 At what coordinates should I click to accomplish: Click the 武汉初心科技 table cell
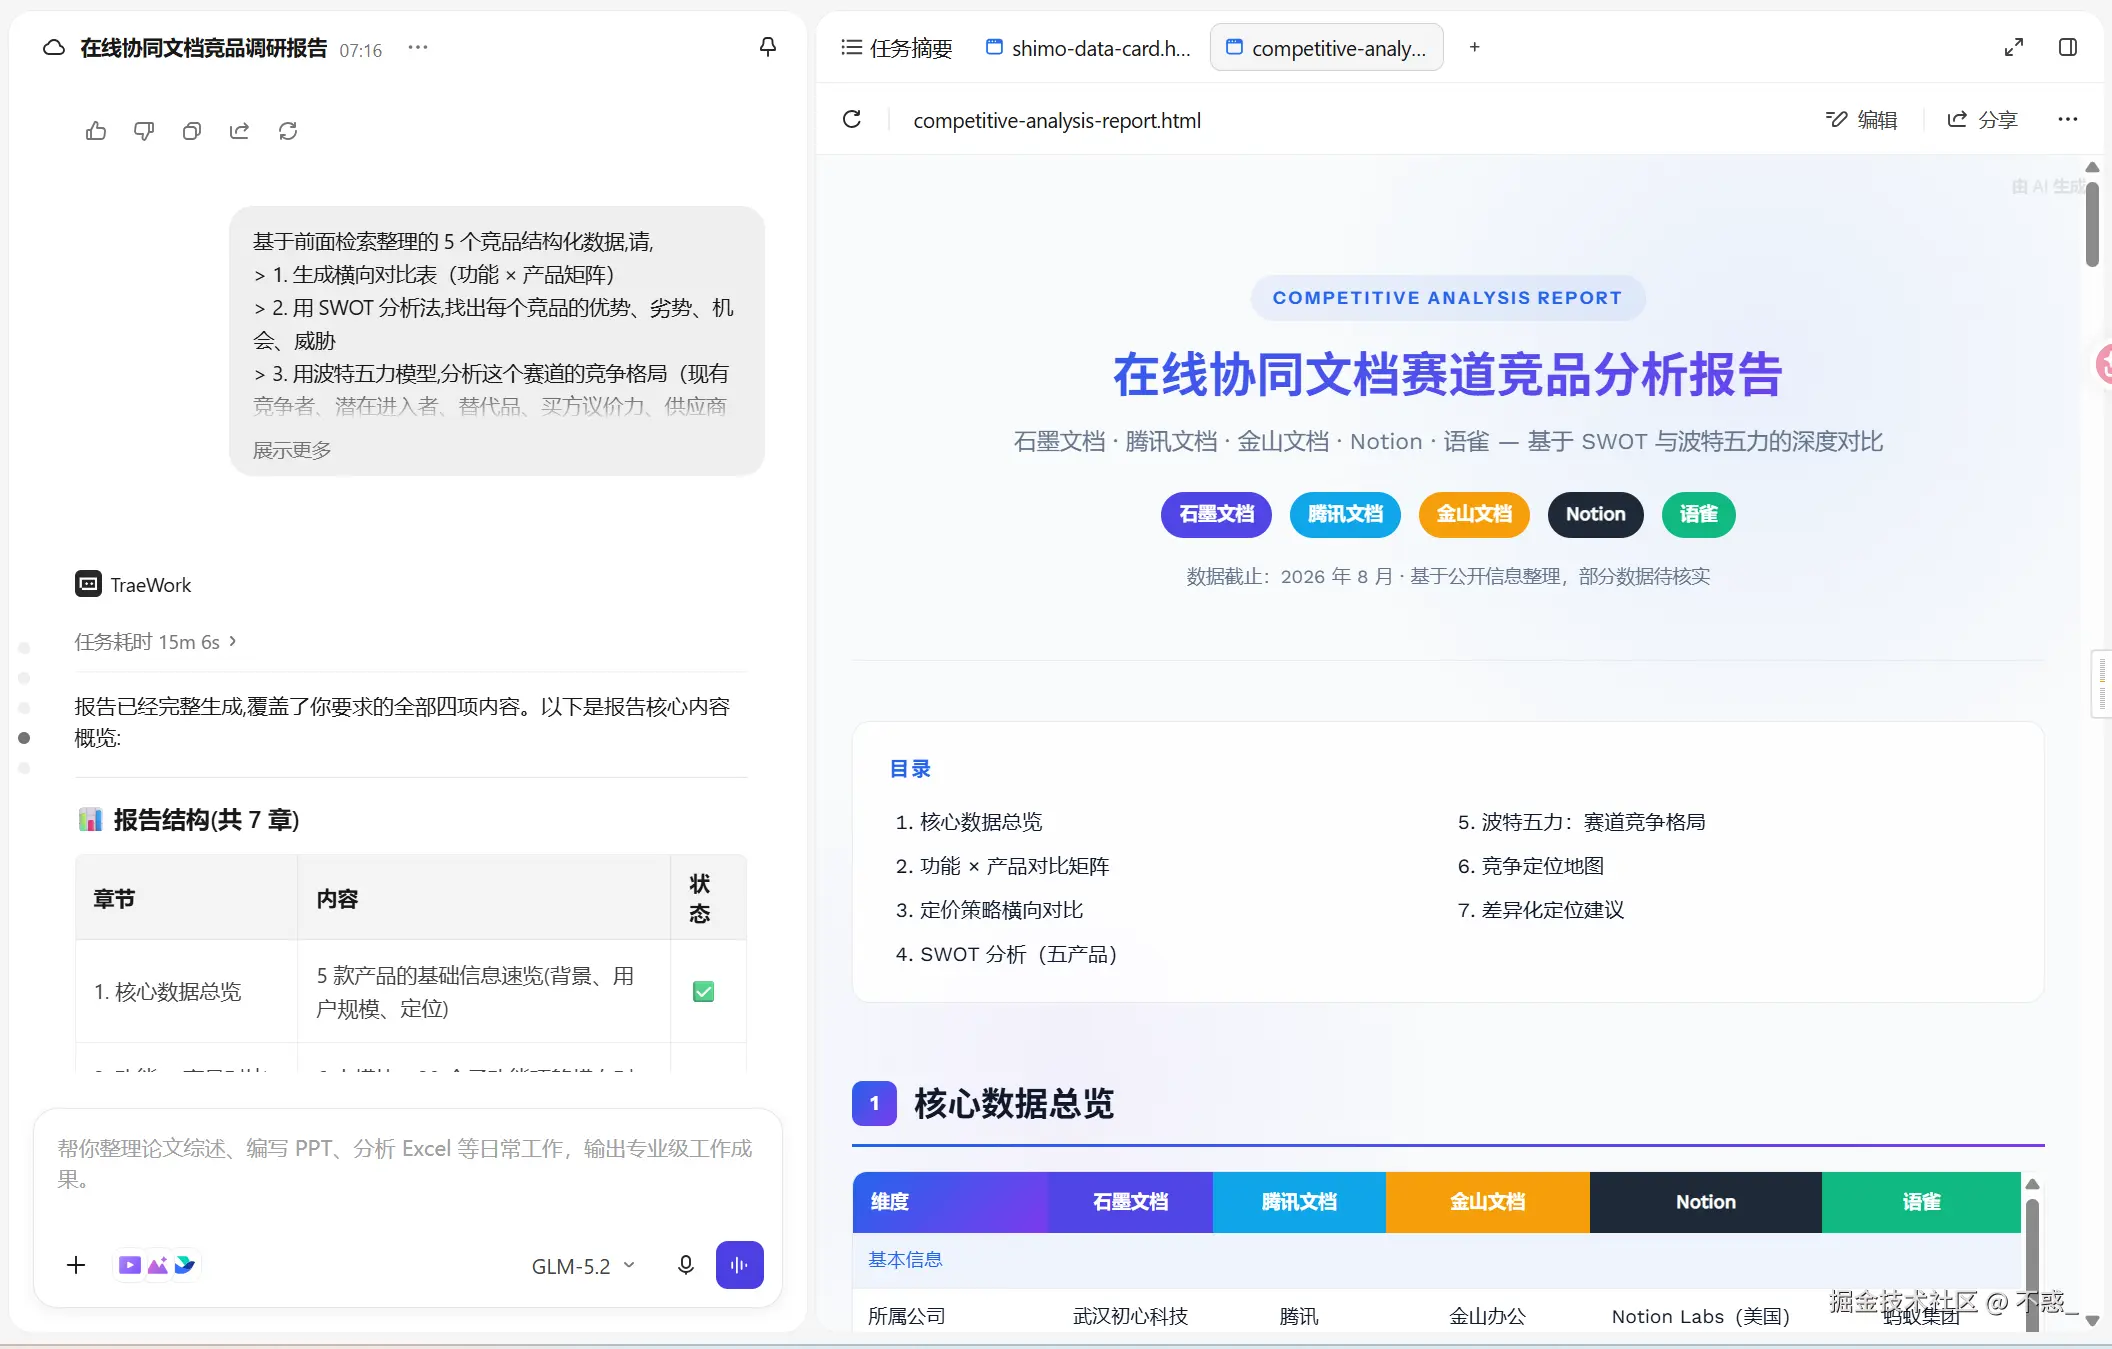[x=1130, y=1316]
